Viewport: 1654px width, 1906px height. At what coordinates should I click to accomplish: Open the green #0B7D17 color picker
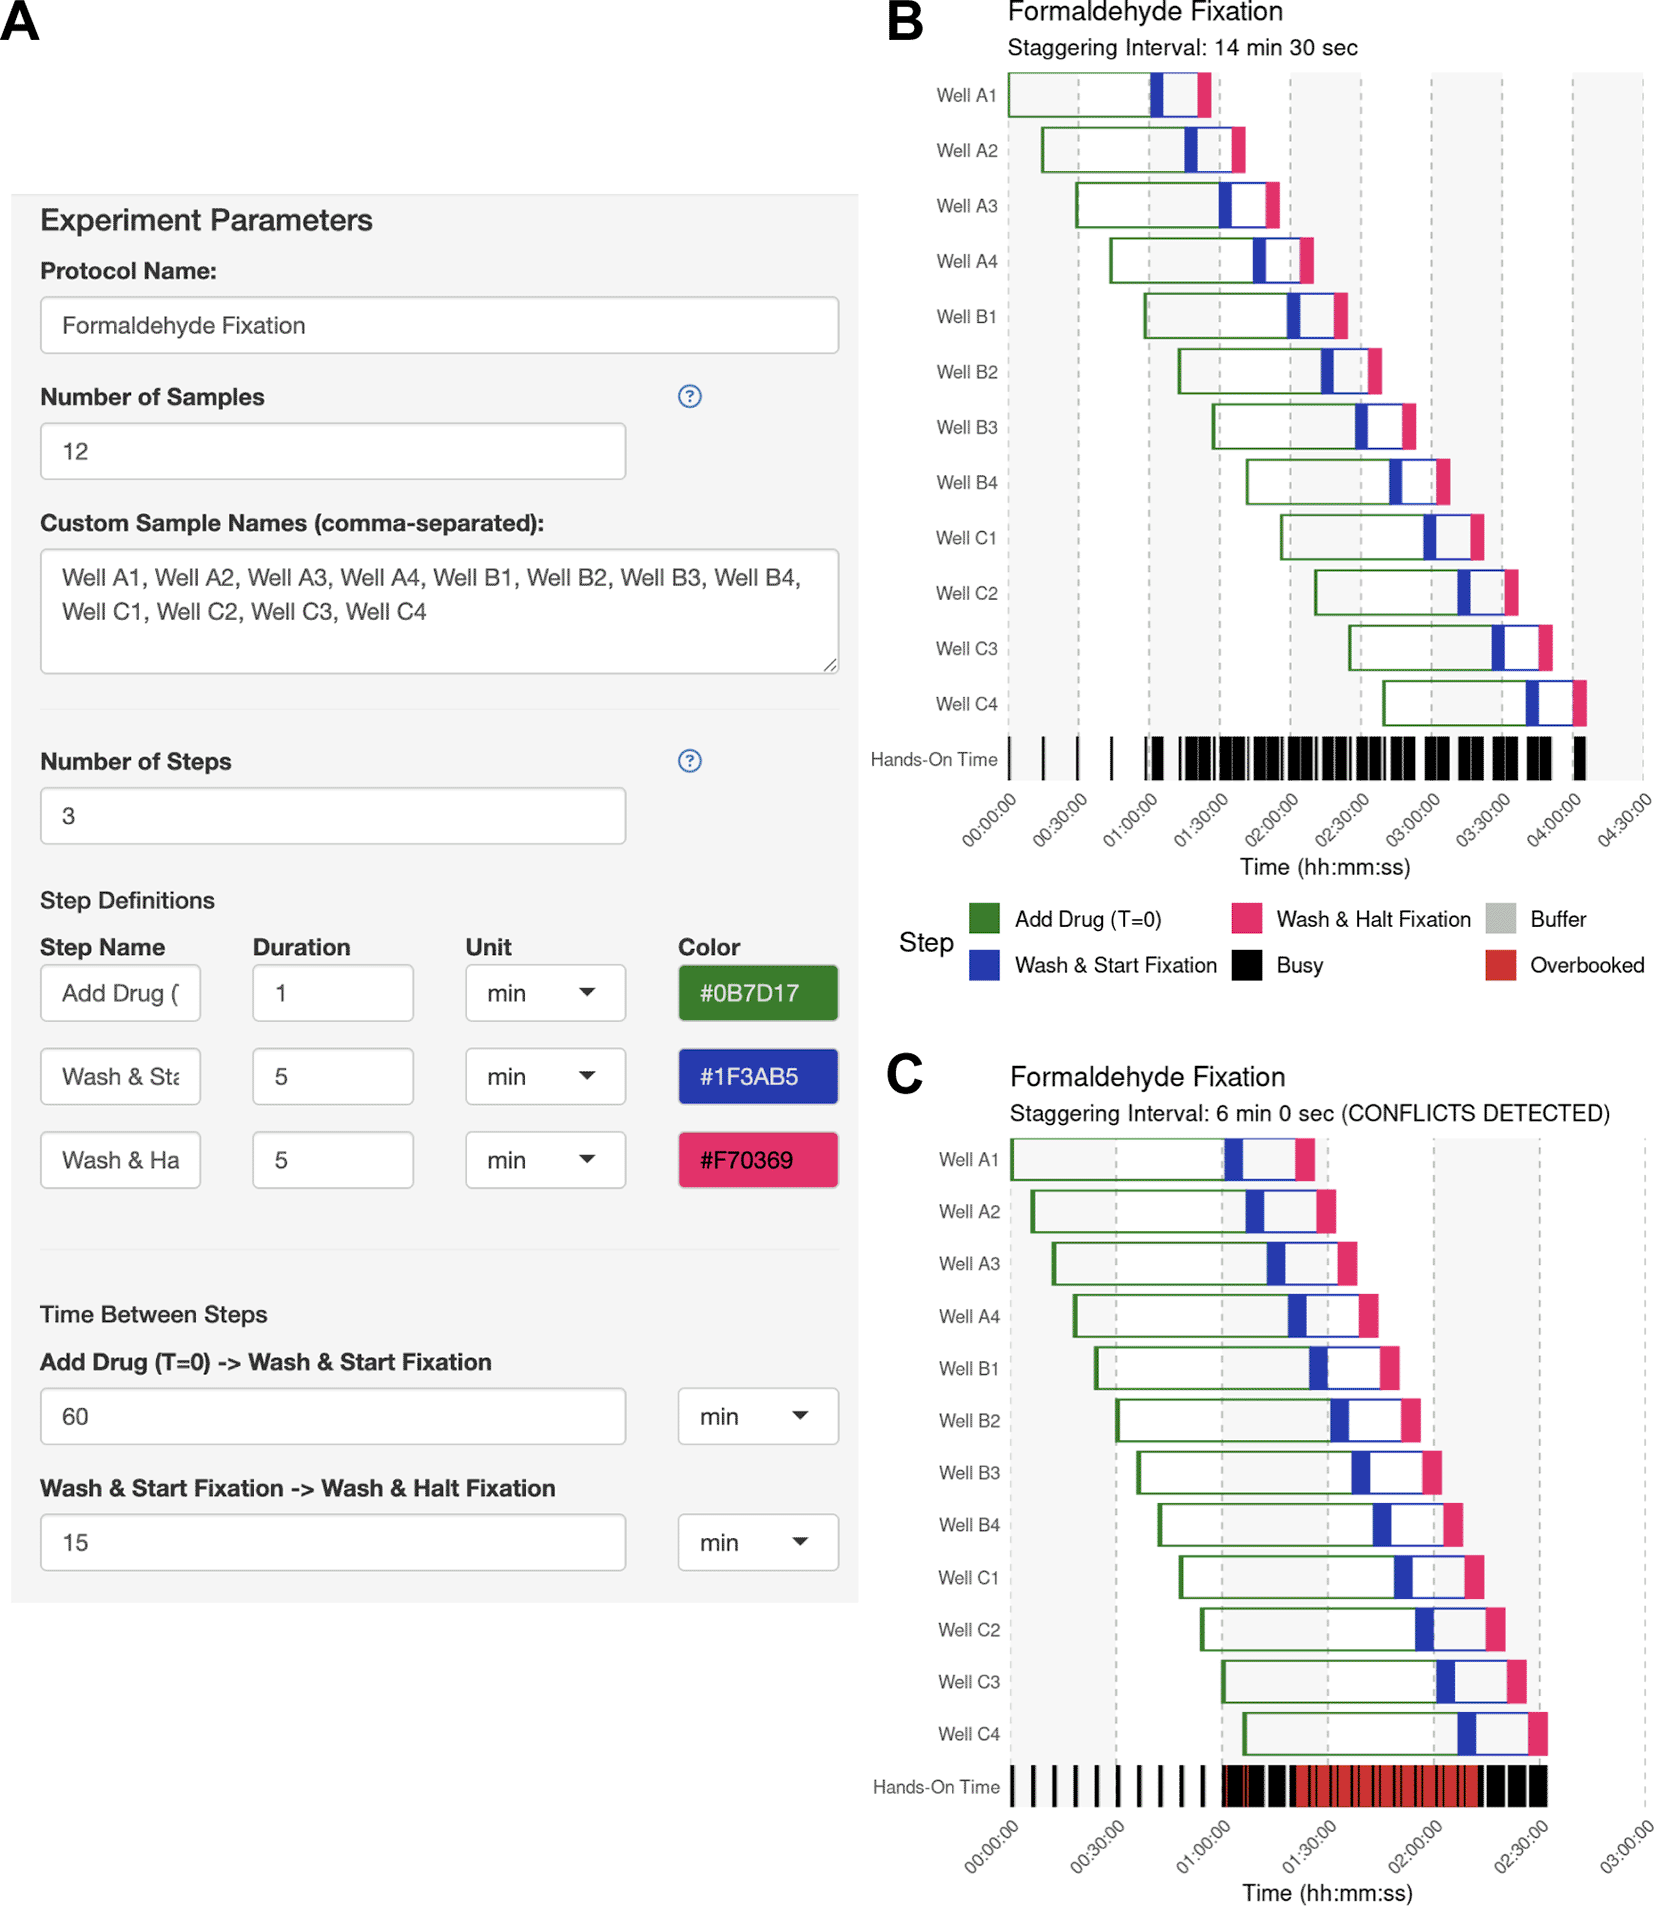(757, 993)
